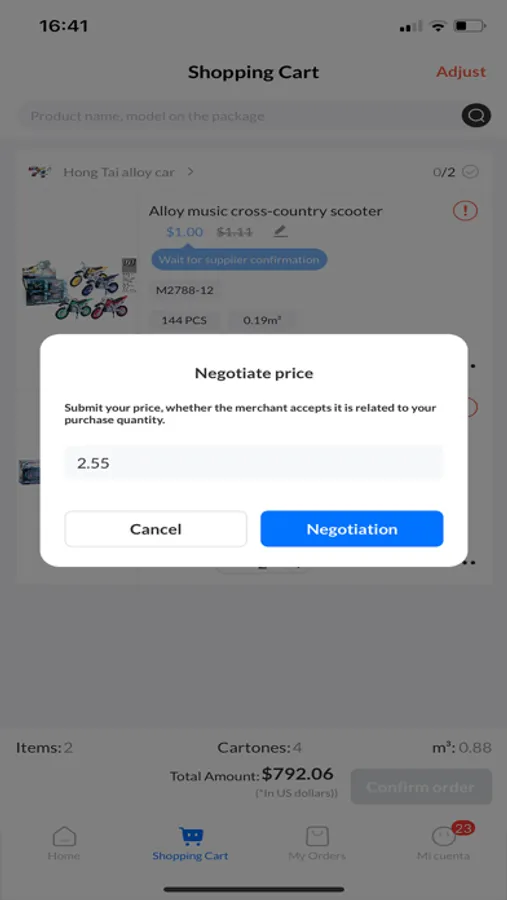The height and width of the screenshot is (900, 507).
Task: Tap the Wi-Fi status icon
Action: pyautogui.click(x=438, y=26)
